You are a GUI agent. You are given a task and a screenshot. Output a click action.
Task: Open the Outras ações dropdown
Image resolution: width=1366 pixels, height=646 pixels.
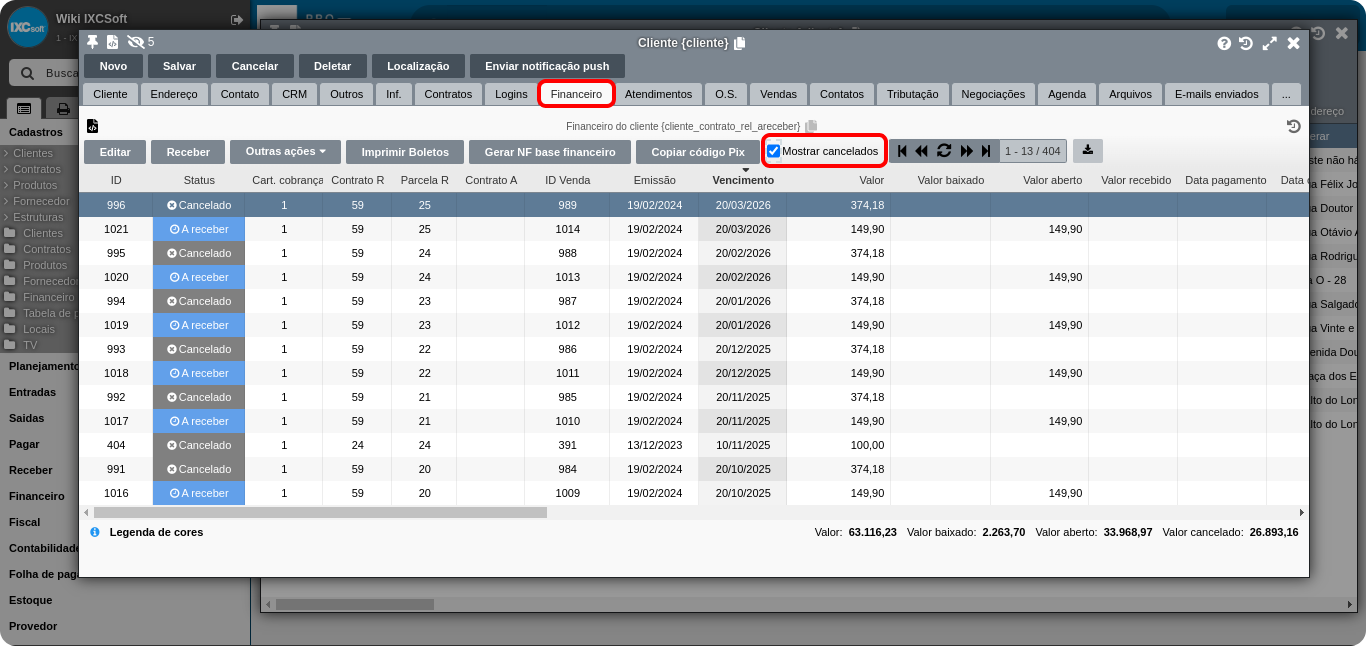[x=286, y=152]
